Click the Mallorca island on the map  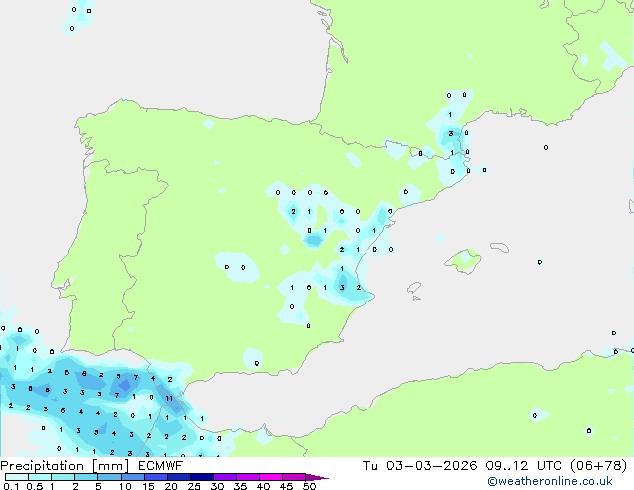(x=463, y=261)
